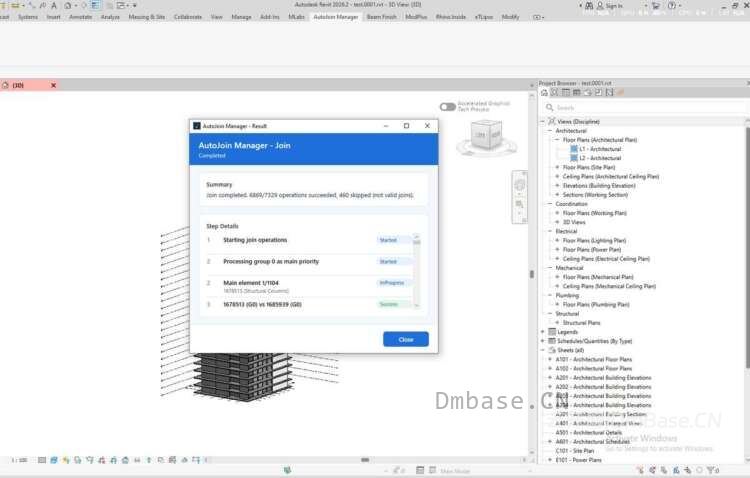750x478 pixels.
Task: Click the fourth Project Browser toolbar icon
Action: pos(577,93)
